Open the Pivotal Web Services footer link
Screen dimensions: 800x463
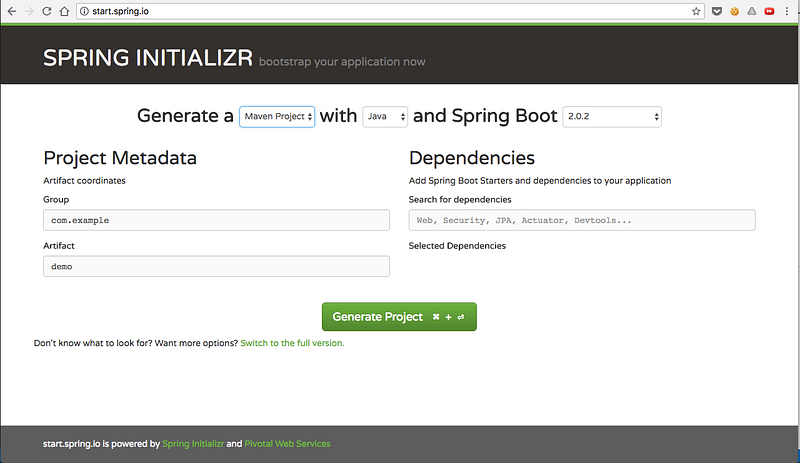(x=287, y=444)
